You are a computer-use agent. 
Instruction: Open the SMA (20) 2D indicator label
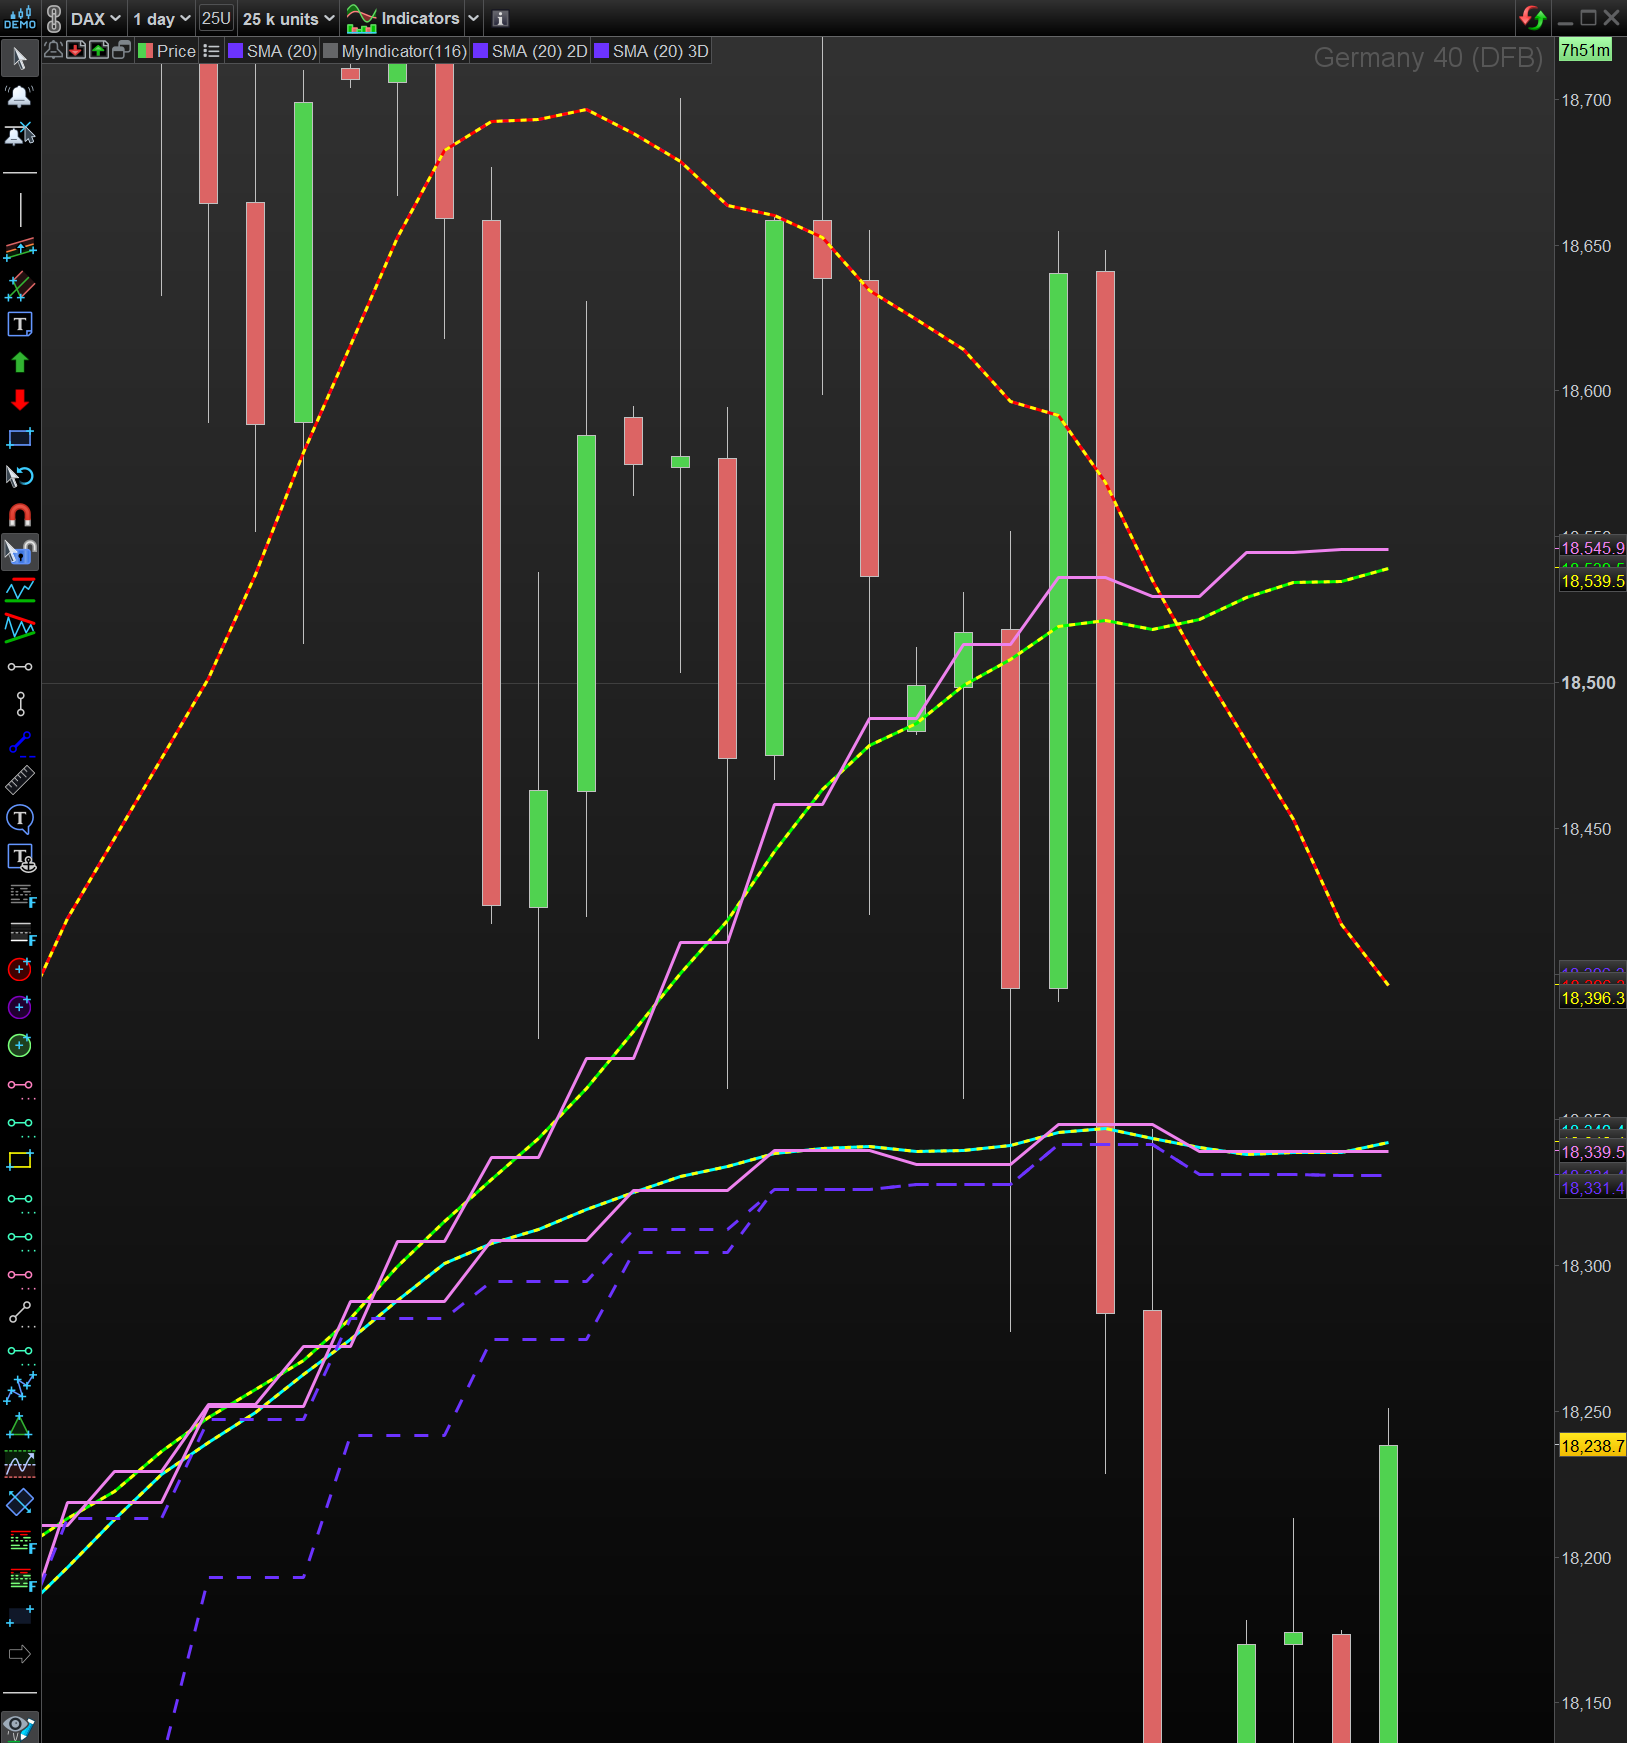530,51
